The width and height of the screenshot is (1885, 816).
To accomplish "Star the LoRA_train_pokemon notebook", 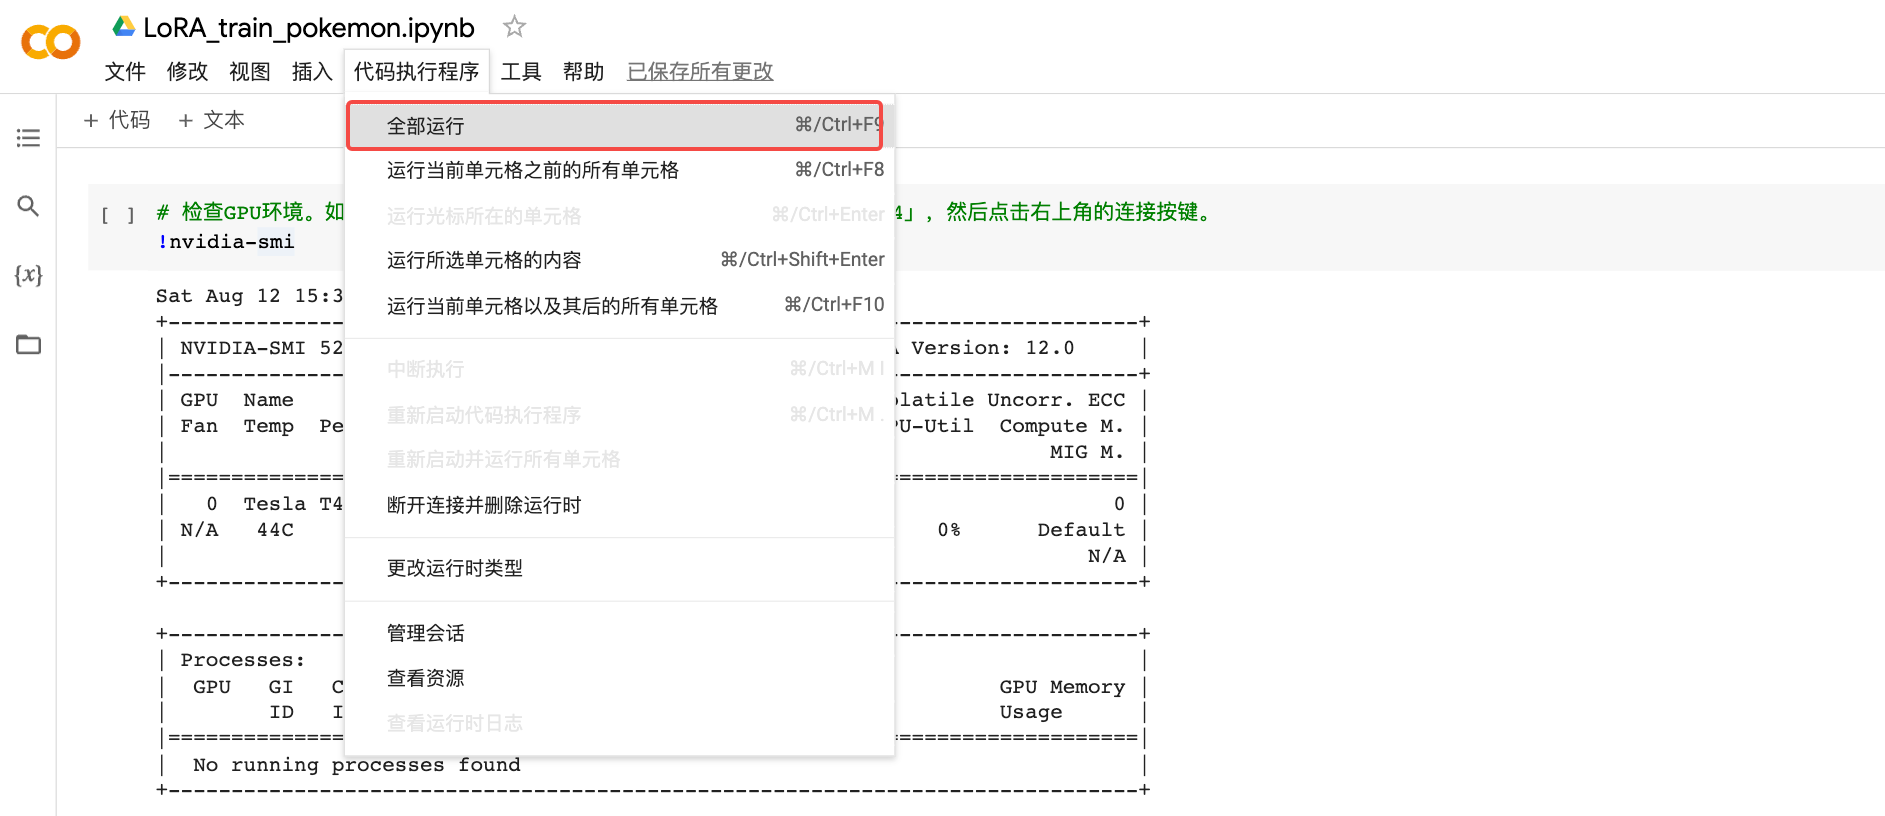I will 514,27.
